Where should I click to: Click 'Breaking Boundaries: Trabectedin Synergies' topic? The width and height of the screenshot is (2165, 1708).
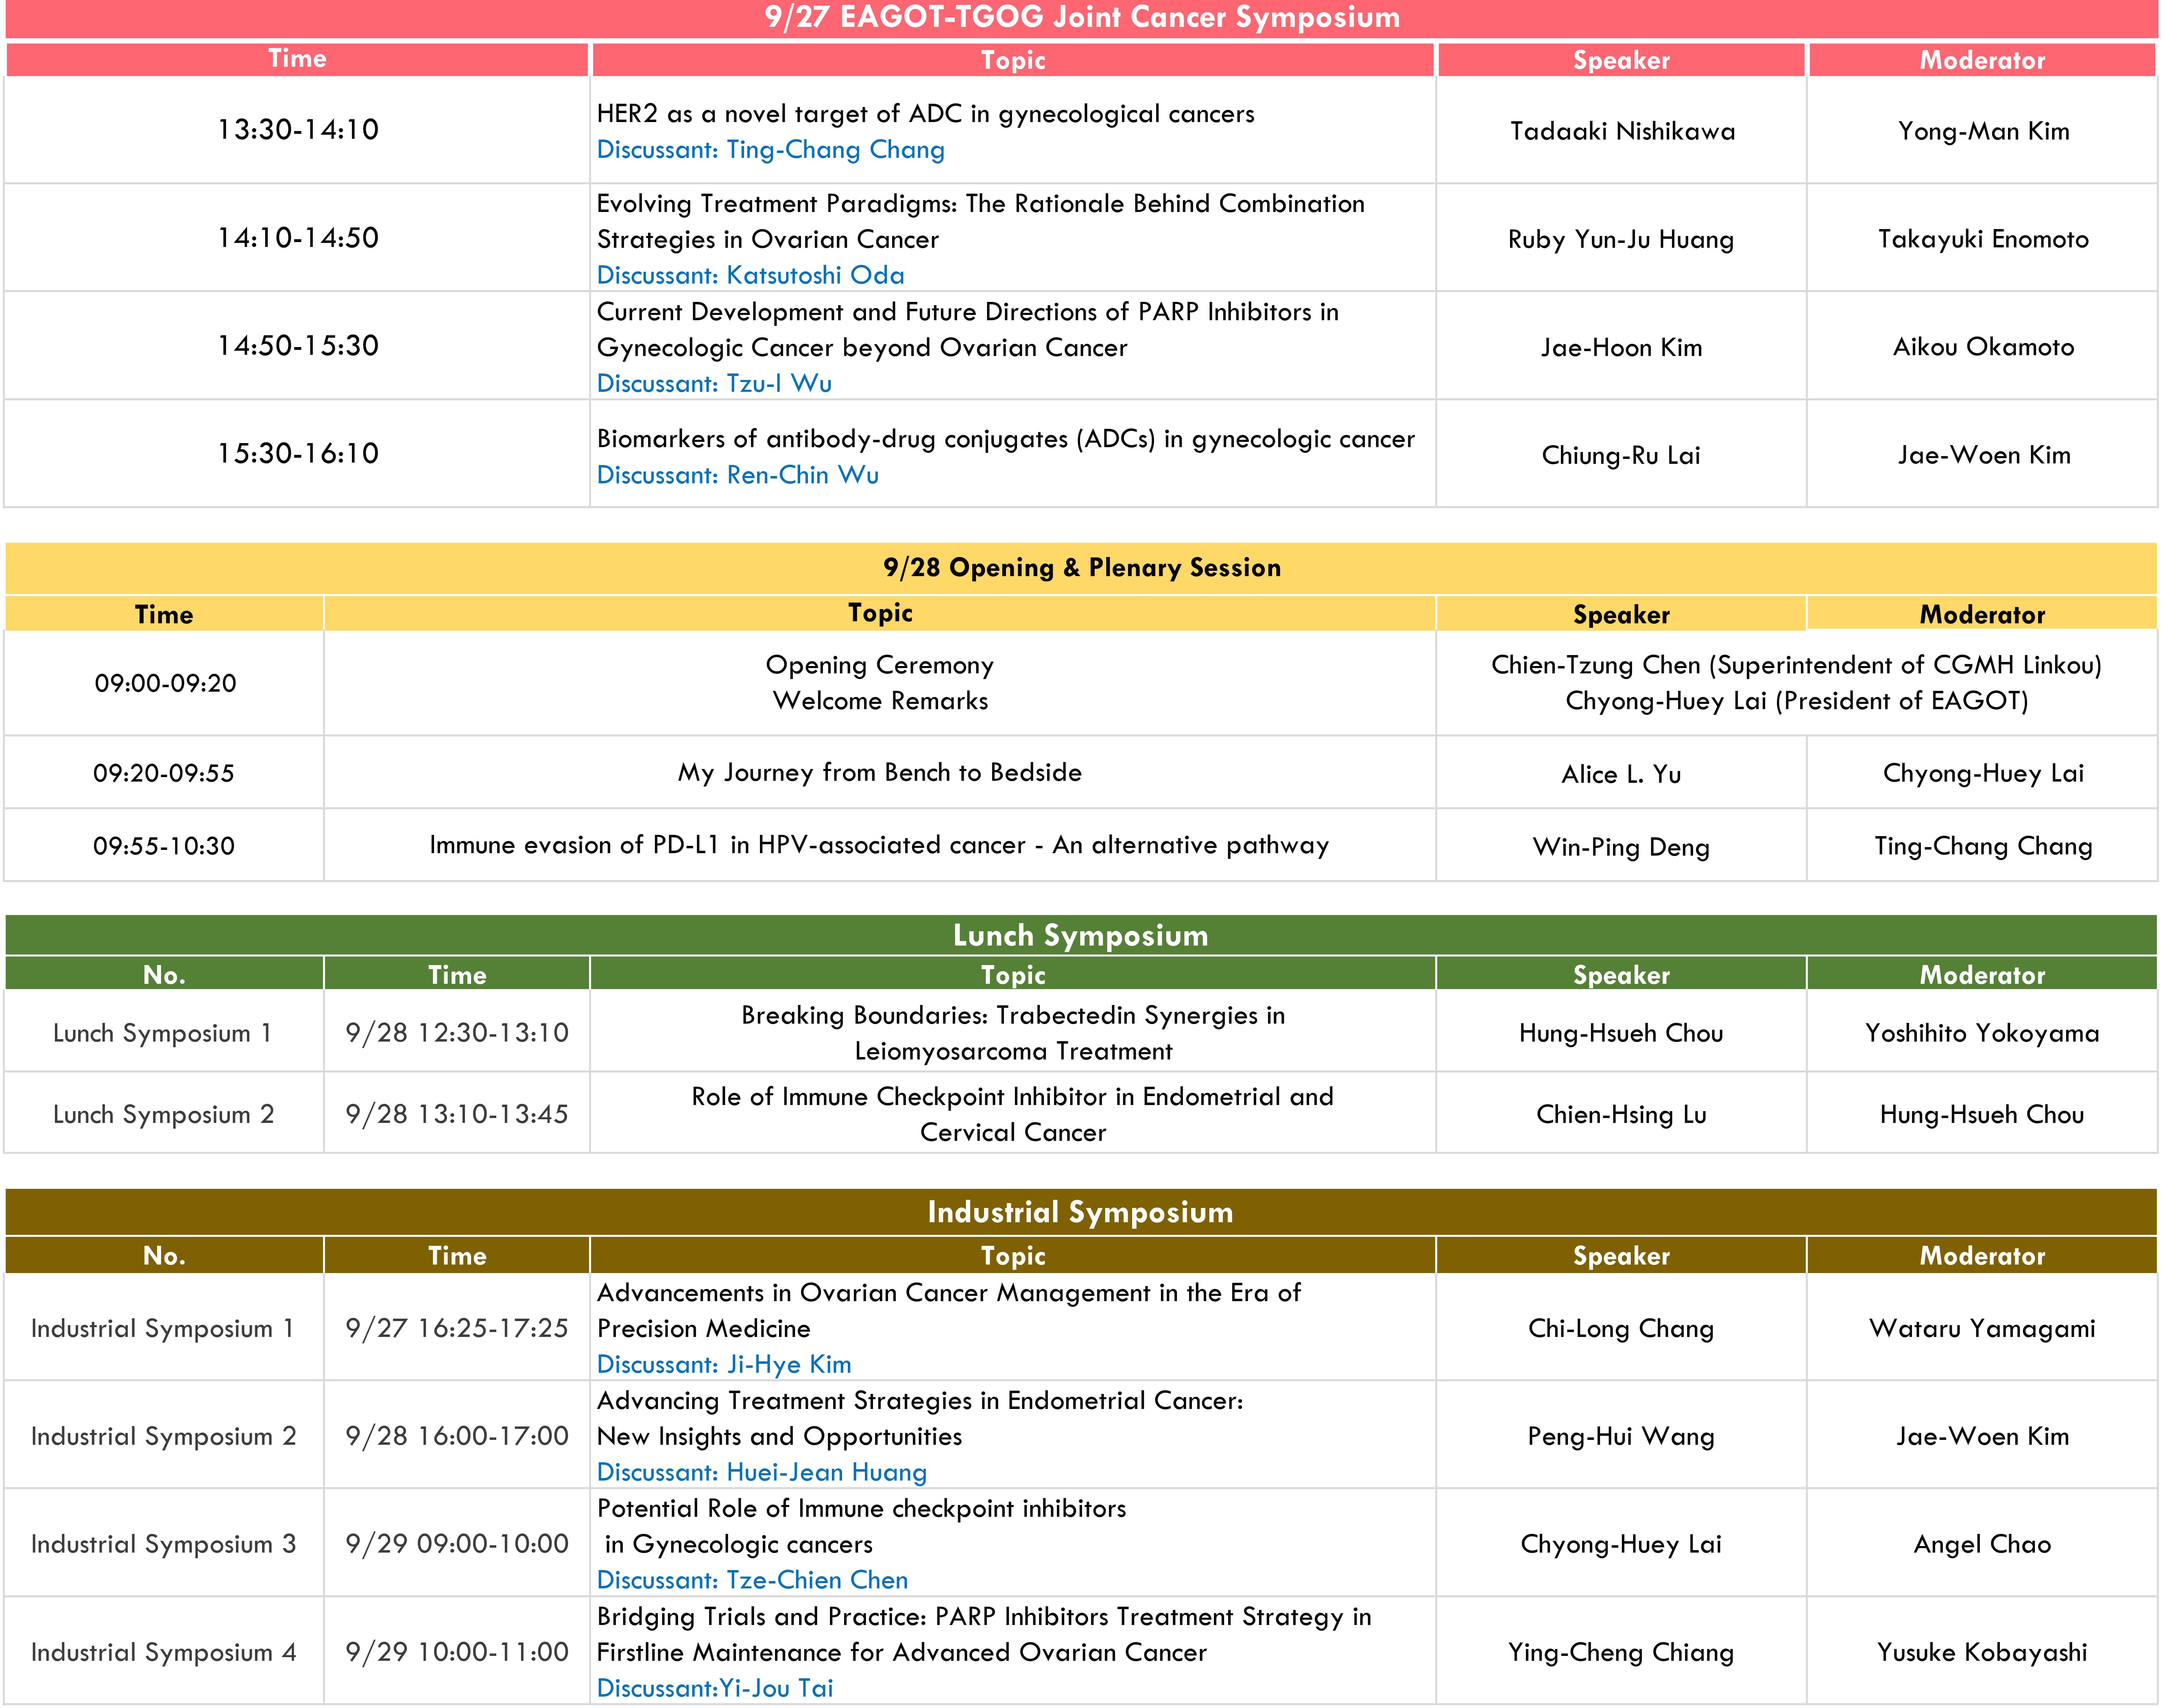tap(1013, 1034)
